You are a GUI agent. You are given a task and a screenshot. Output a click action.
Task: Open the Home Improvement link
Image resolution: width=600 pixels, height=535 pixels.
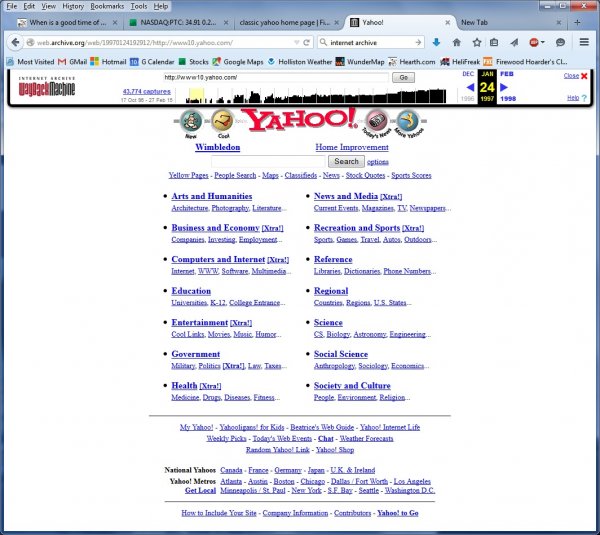[x=352, y=147]
